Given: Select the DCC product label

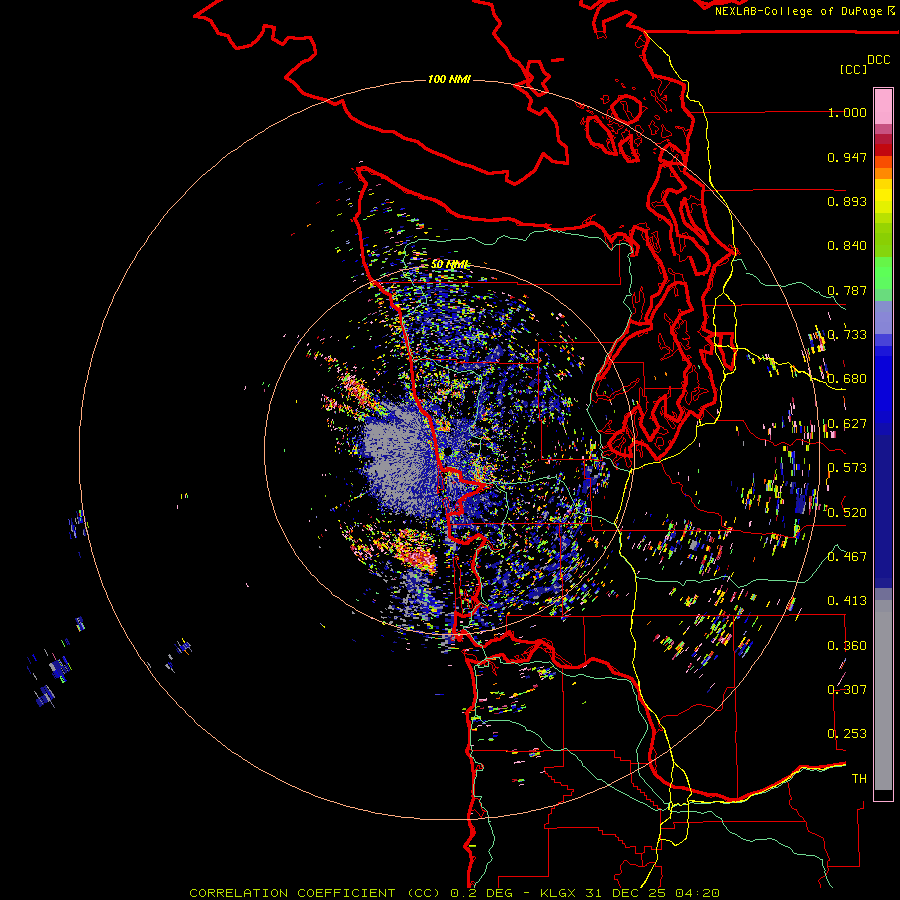Looking at the screenshot, I should pyautogui.click(x=878, y=60).
